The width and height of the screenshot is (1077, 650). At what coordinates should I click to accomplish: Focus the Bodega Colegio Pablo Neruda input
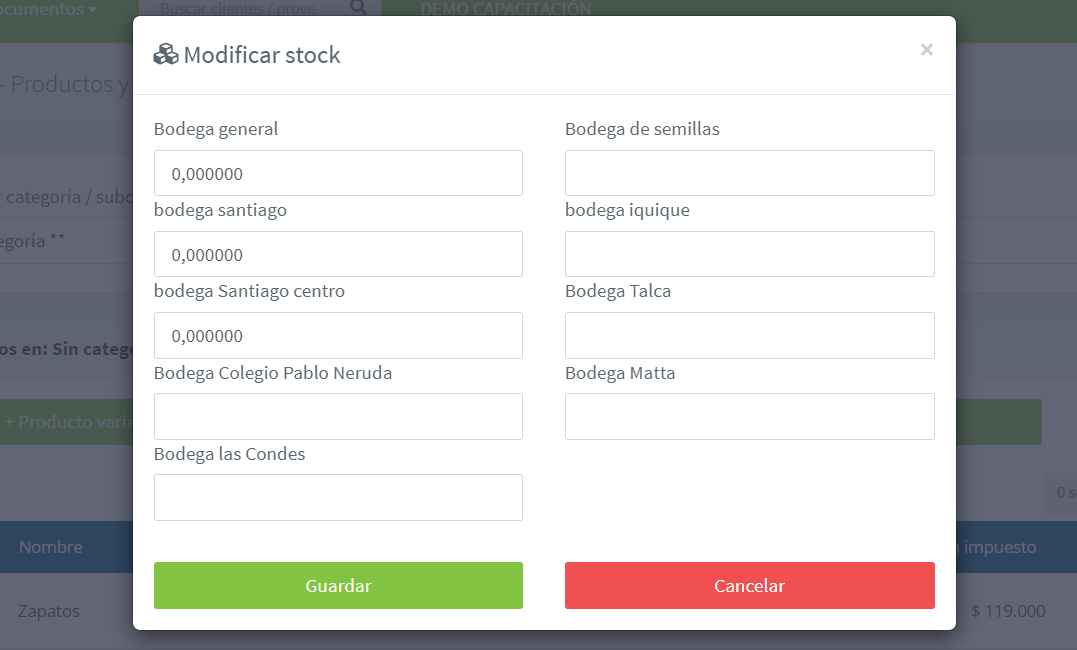coord(338,416)
